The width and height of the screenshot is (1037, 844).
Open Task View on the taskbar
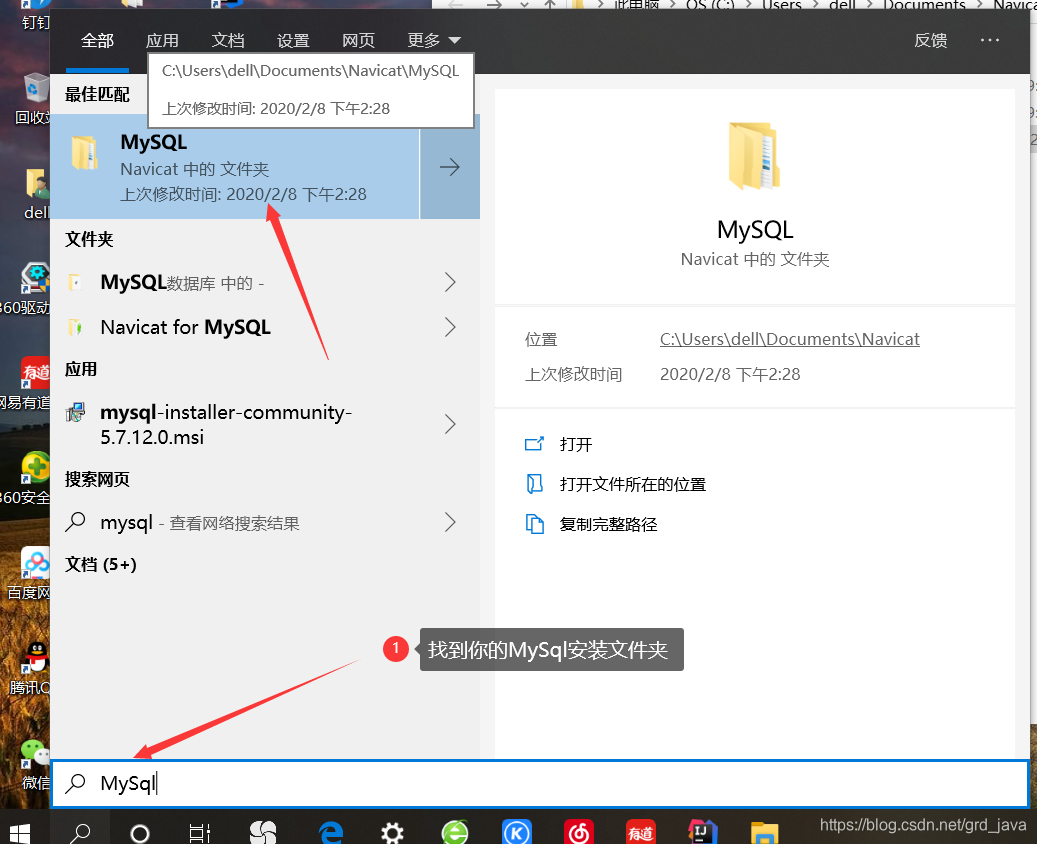click(x=199, y=833)
